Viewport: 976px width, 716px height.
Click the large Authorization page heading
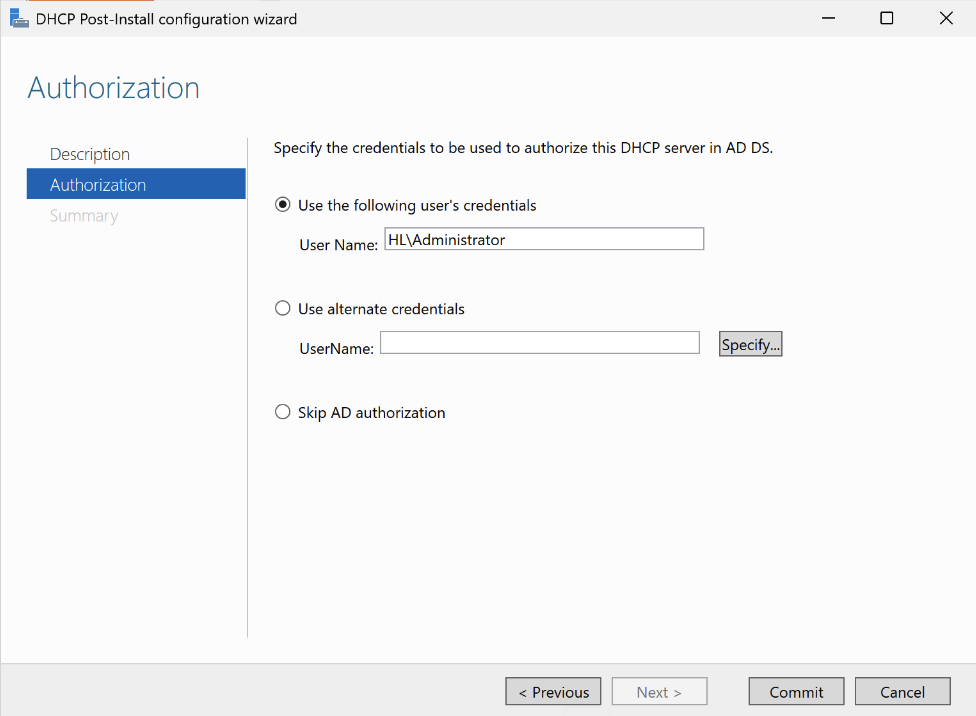click(114, 88)
